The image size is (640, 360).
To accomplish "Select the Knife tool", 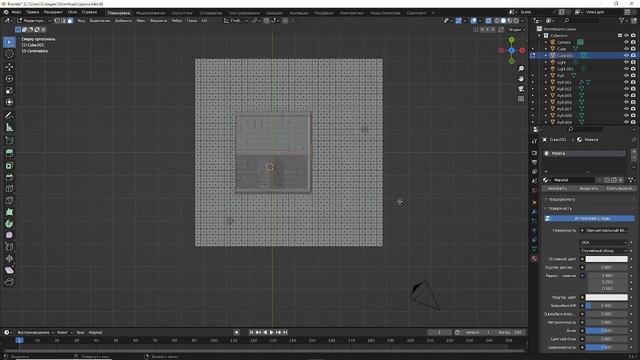I will [x=9, y=200].
